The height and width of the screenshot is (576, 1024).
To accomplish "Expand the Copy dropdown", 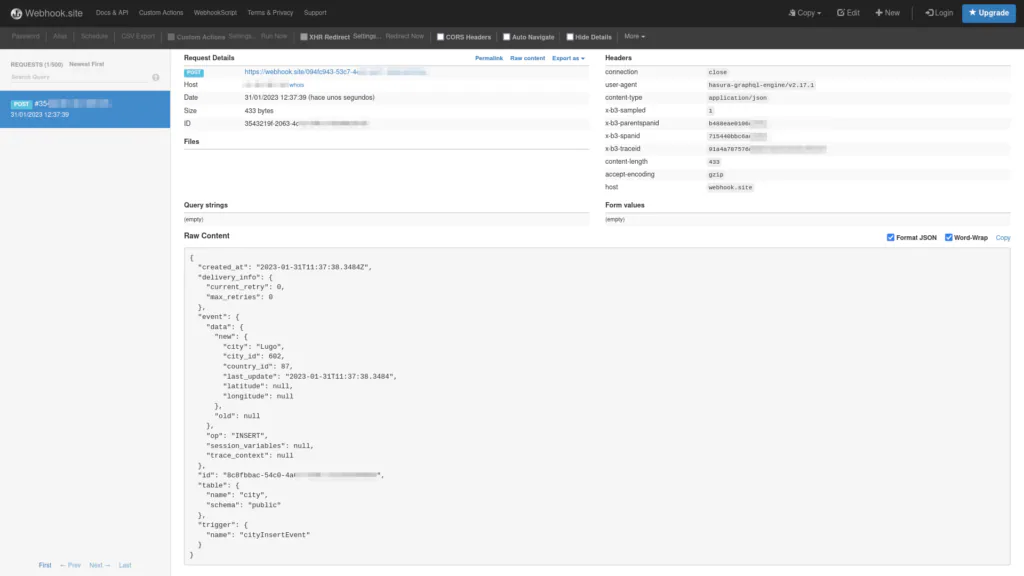I will [805, 12].
